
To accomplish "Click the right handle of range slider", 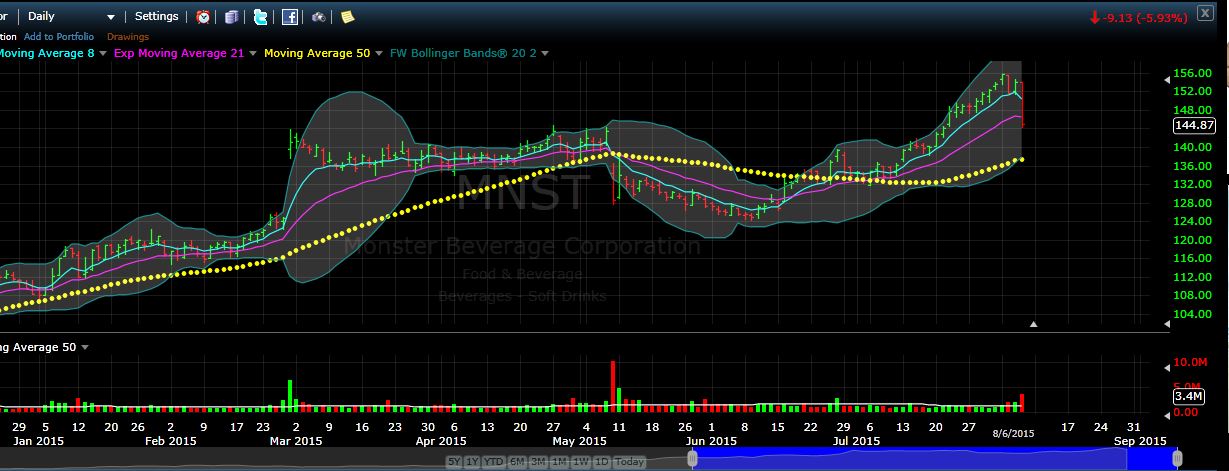I will click(1177, 458).
